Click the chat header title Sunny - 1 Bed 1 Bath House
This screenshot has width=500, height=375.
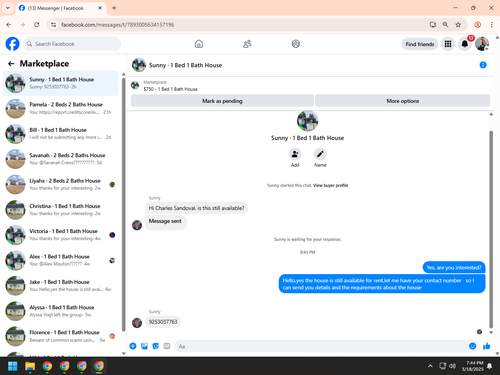tap(185, 65)
